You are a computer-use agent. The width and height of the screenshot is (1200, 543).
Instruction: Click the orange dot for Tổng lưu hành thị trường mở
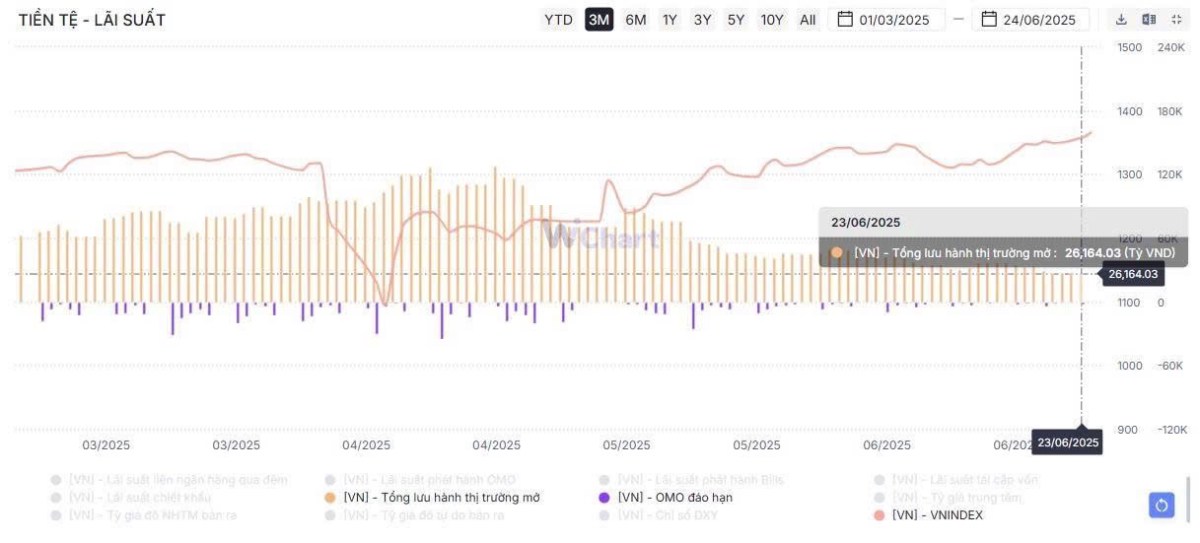click(330, 497)
